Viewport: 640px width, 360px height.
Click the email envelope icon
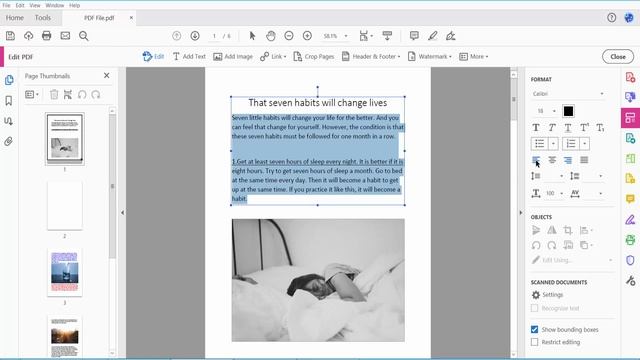(65, 36)
